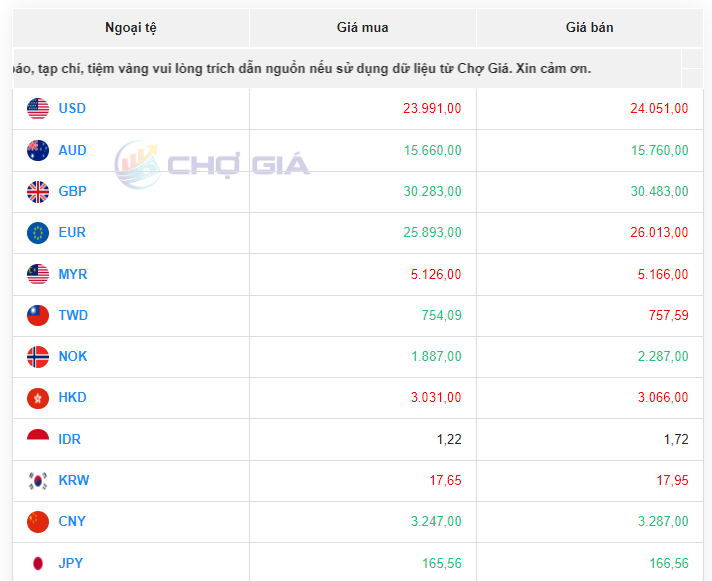
Task: Click the South Korean flag icon
Action: [x=38, y=481]
